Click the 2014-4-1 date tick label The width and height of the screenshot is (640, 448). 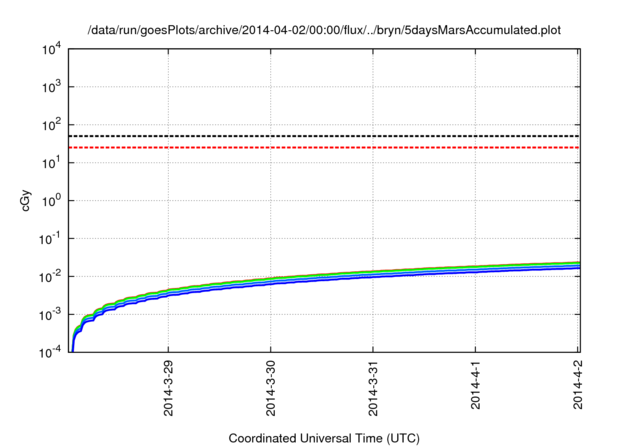(476, 385)
